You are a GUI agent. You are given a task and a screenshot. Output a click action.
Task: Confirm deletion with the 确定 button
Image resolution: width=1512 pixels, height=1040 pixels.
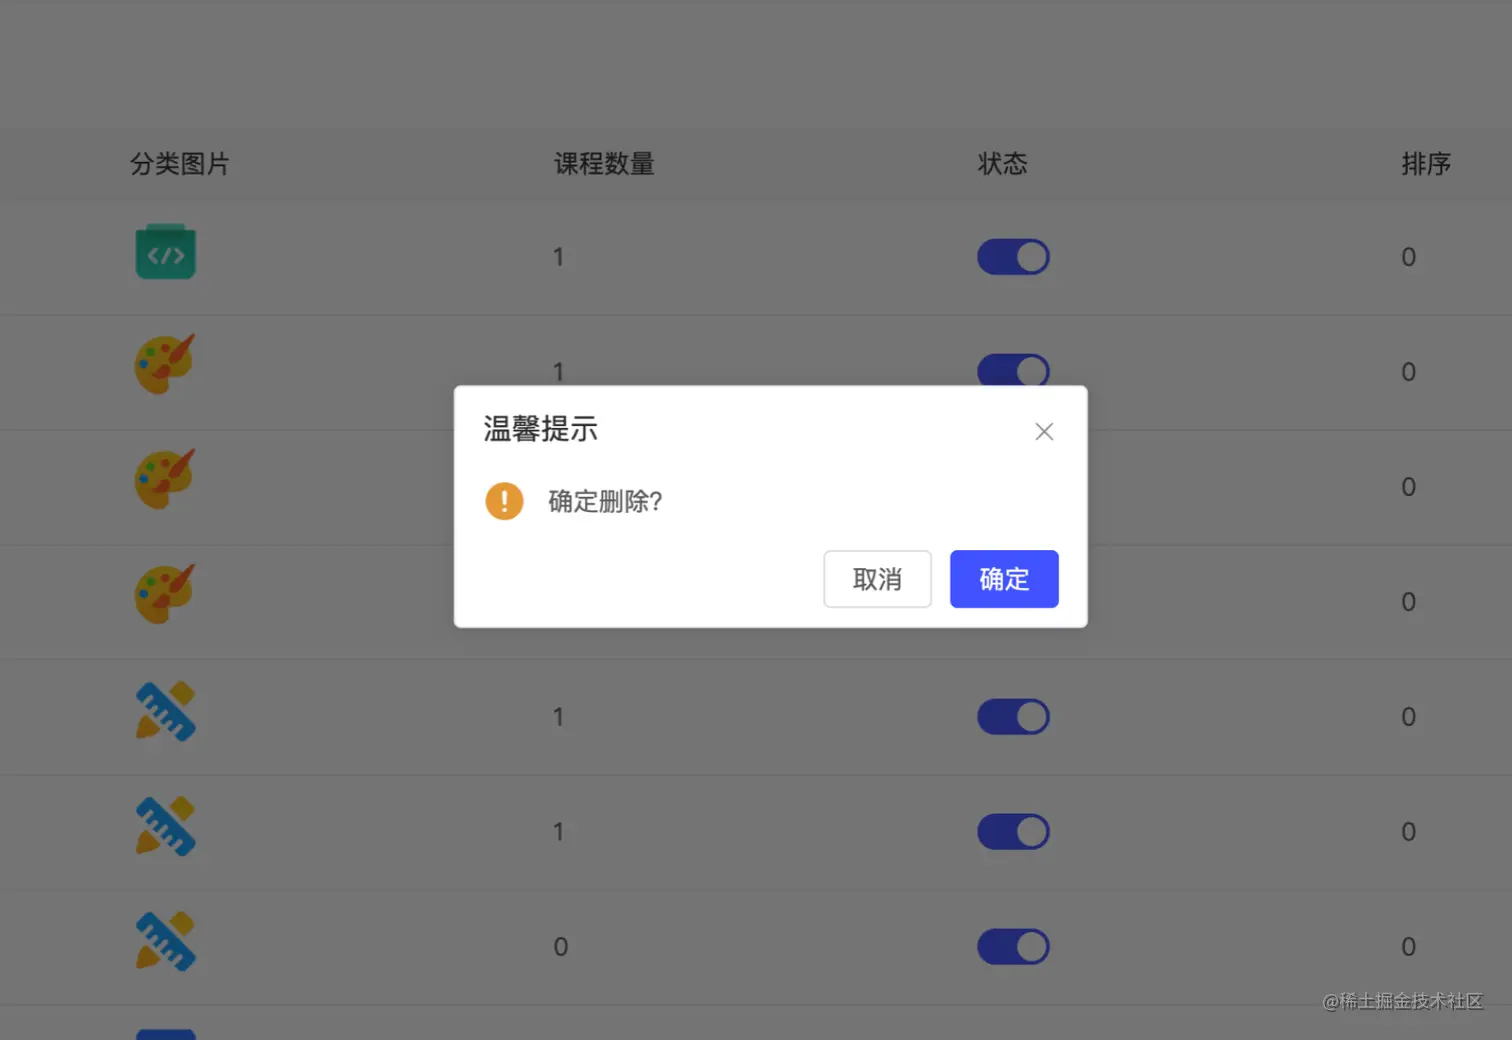click(x=1004, y=579)
